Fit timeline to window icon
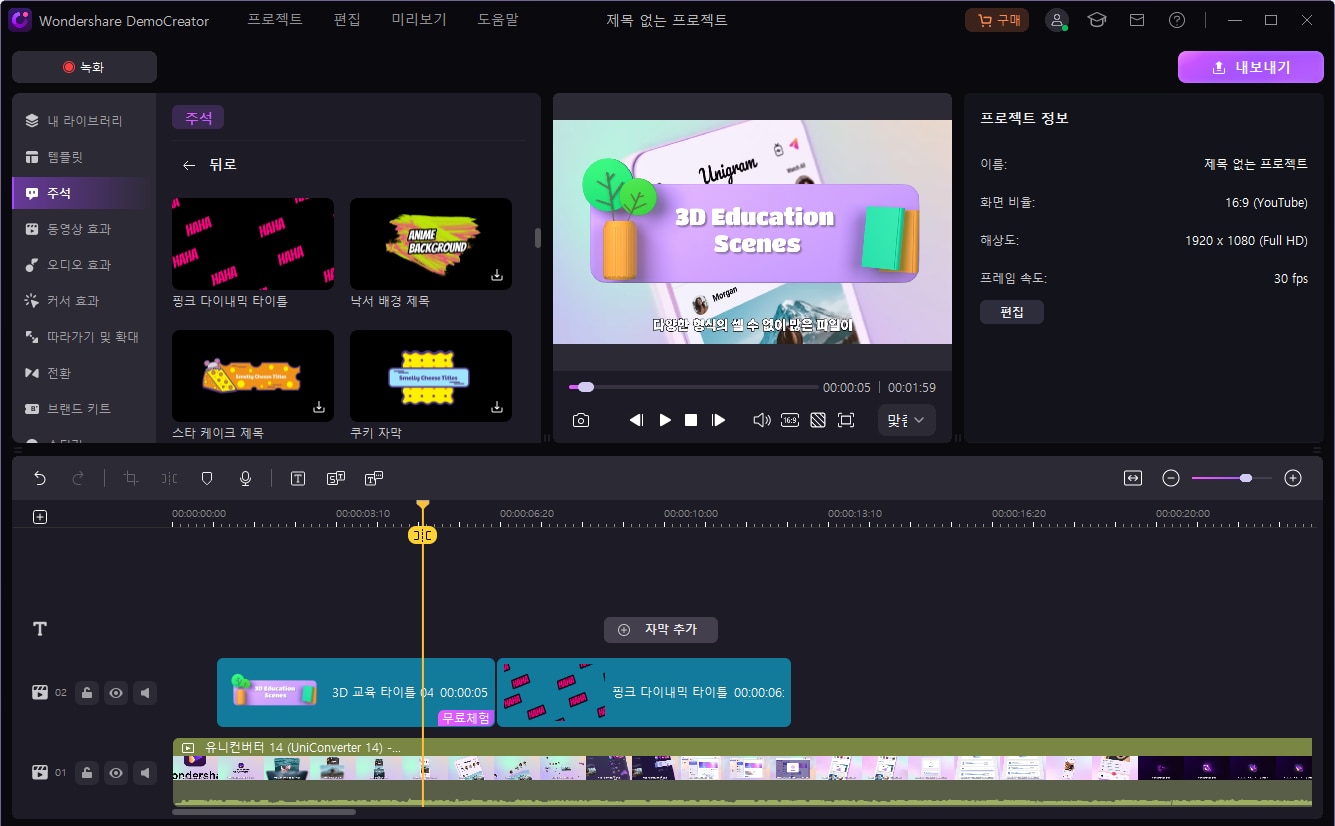Viewport: 1335px width, 826px height. click(1133, 479)
